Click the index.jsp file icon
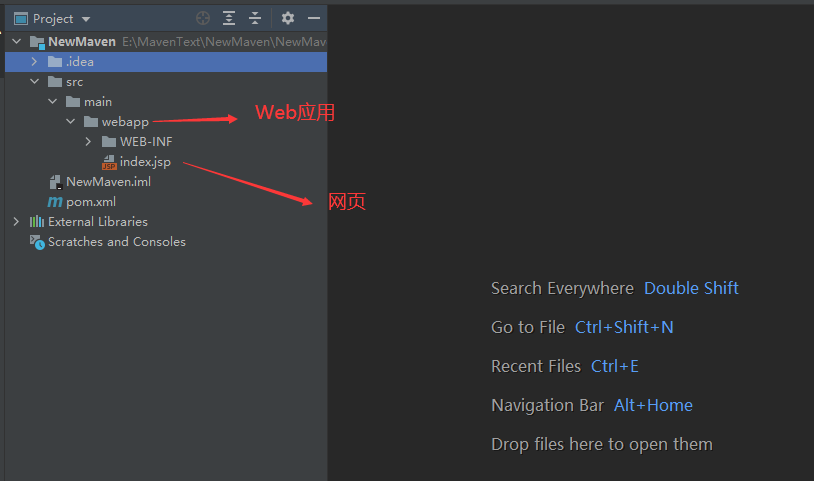The height and width of the screenshot is (481, 814). tap(109, 162)
